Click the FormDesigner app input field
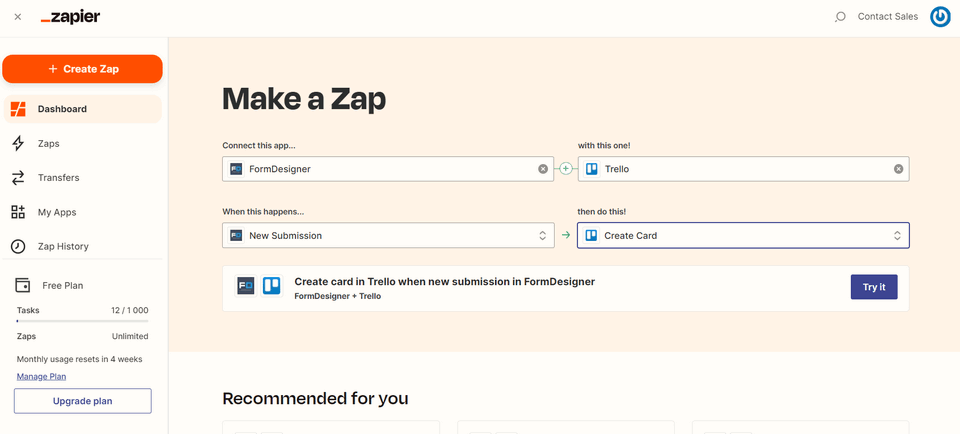Screen dimensions: 960x434 pyautogui.click(x=388, y=169)
